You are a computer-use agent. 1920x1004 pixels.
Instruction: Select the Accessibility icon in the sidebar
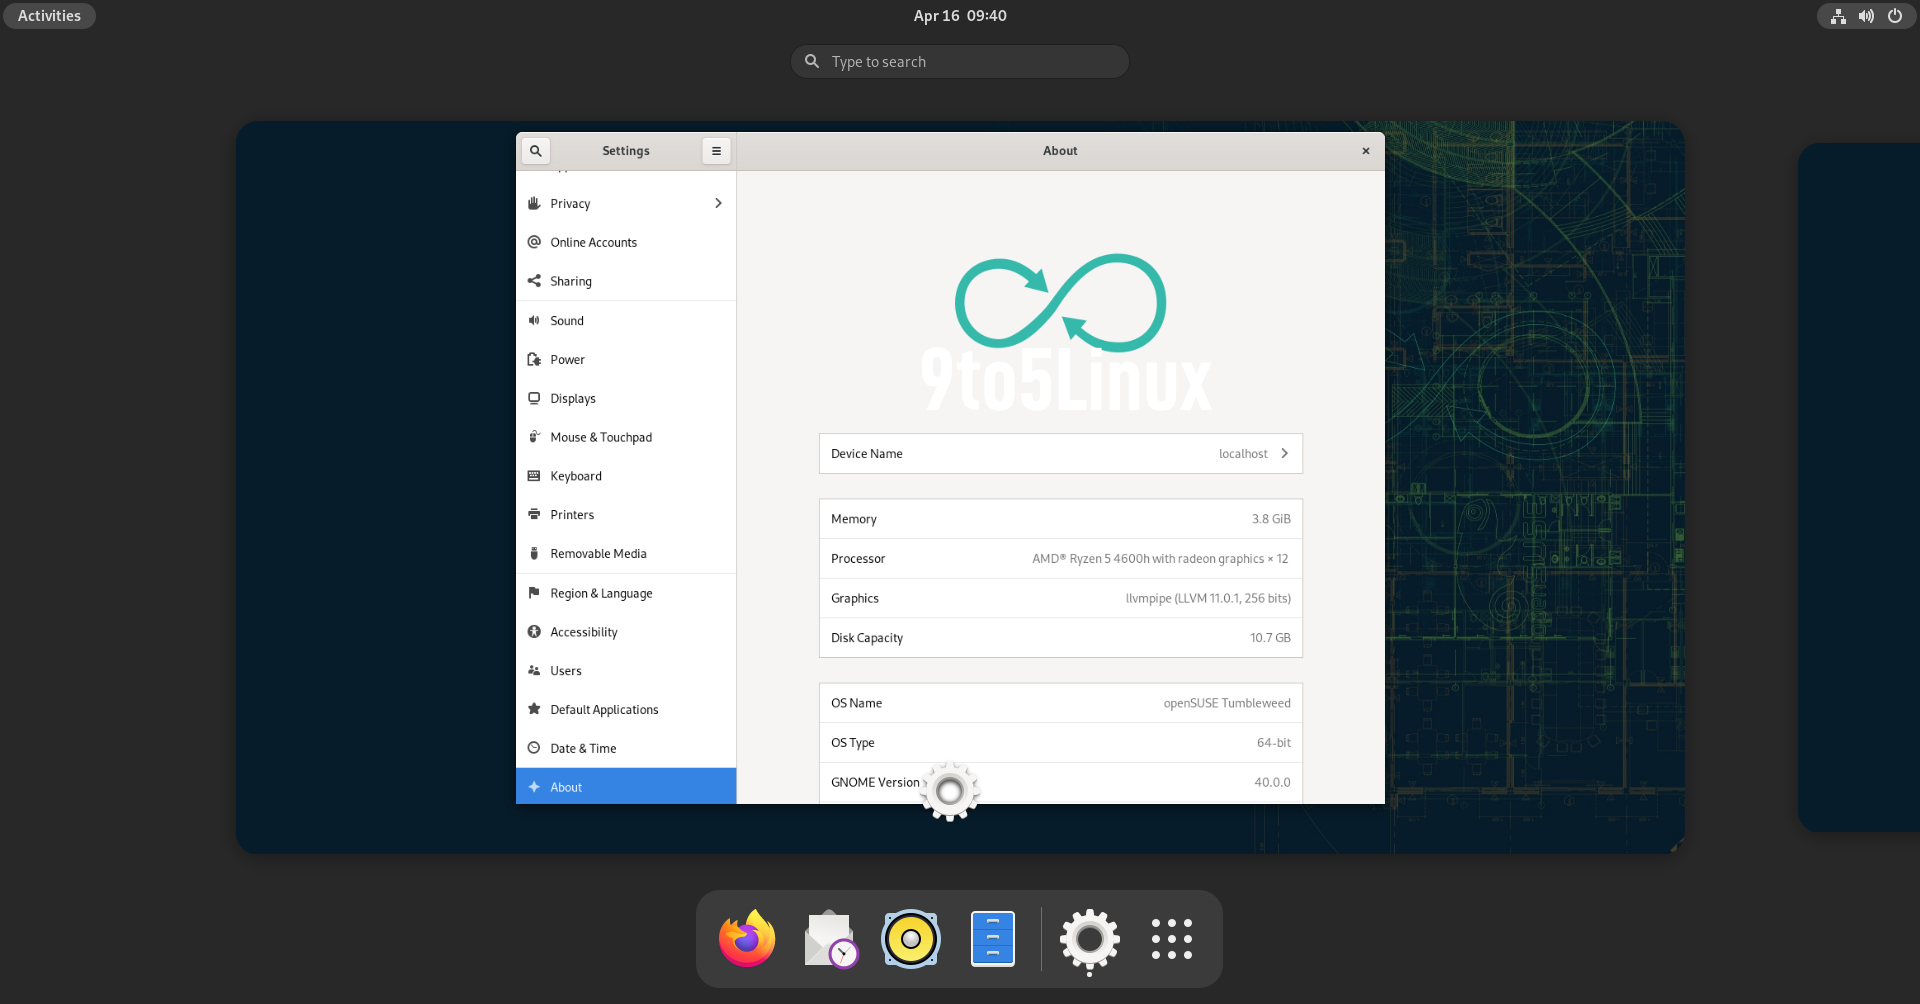536,631
